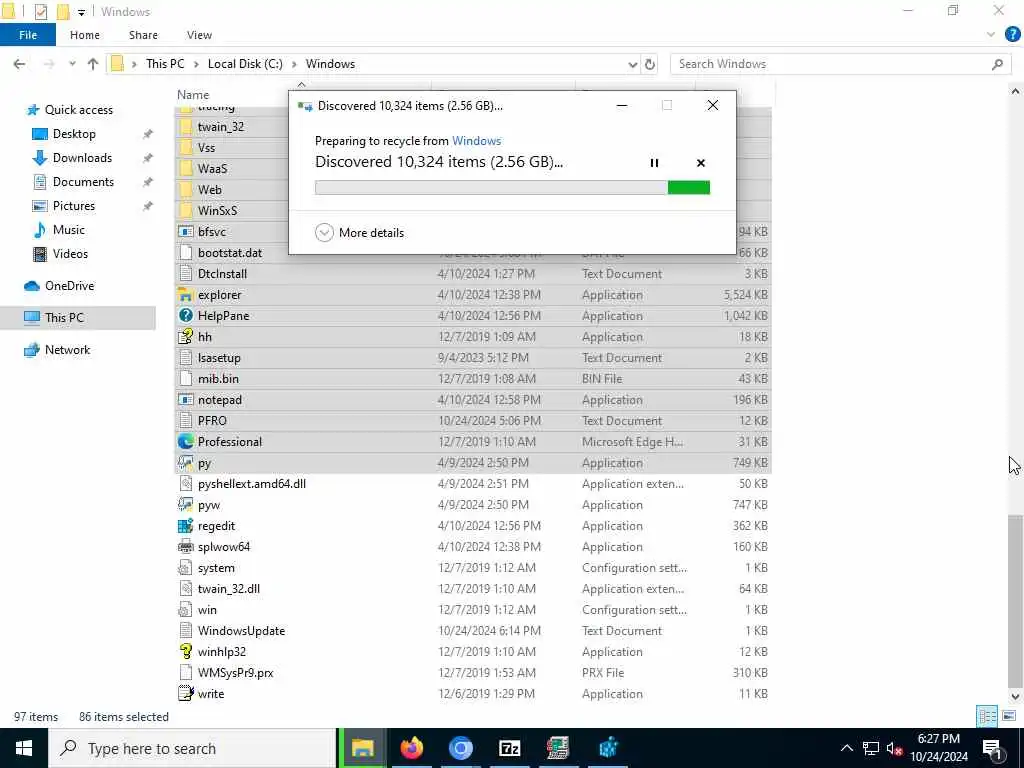Open recent locations dropdown arrow
Viewport: 1024px width, 768px height.
pos(72,64)
